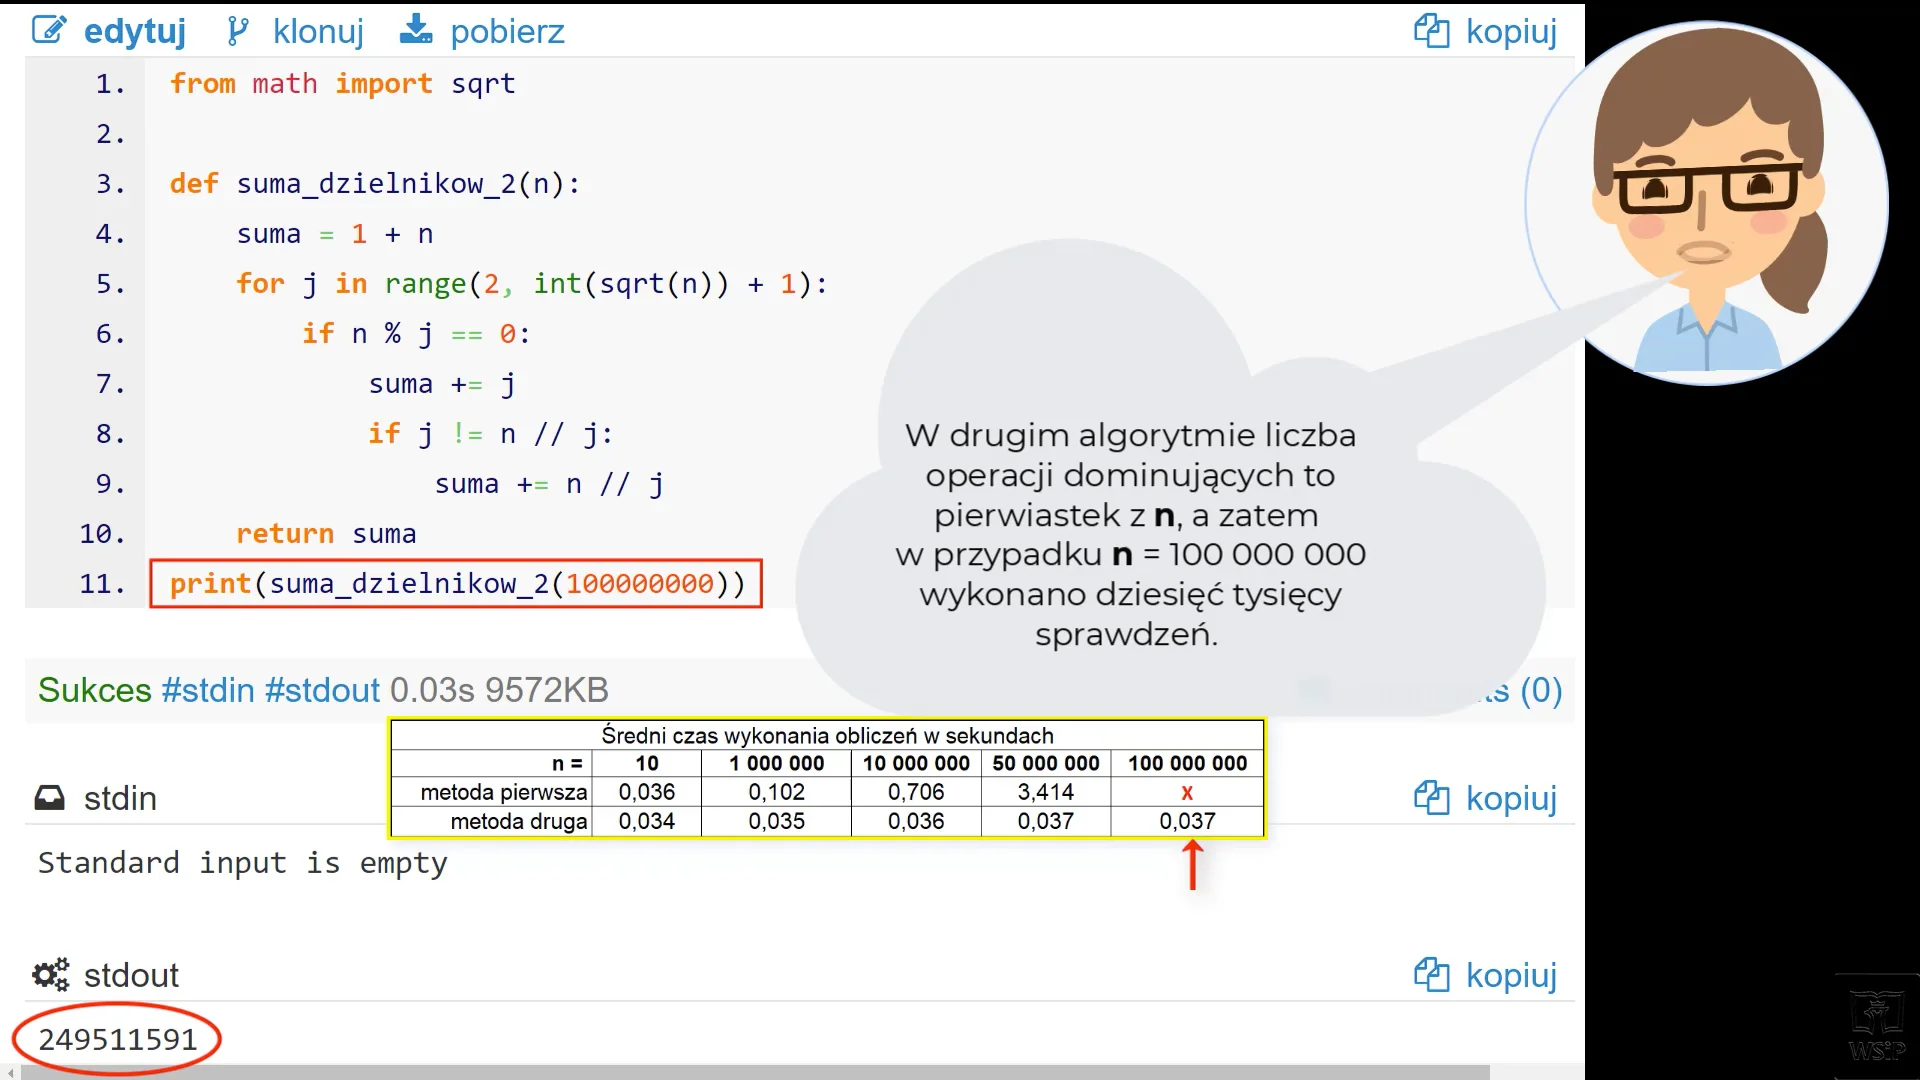
Task: Open the #stdout tag link
Action: point(322,690)
